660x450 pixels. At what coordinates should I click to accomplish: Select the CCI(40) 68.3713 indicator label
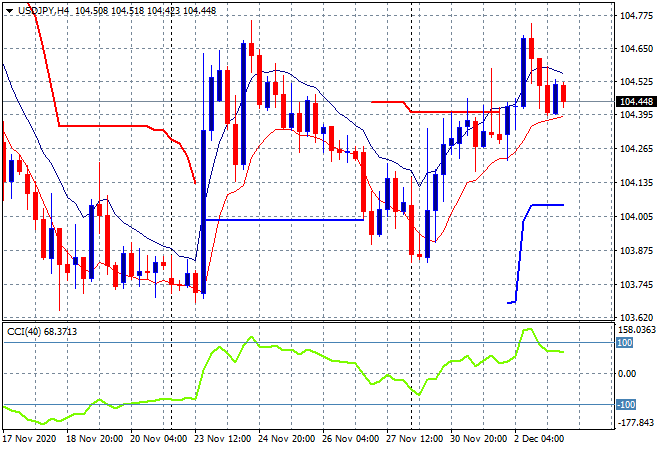point(42,332)
